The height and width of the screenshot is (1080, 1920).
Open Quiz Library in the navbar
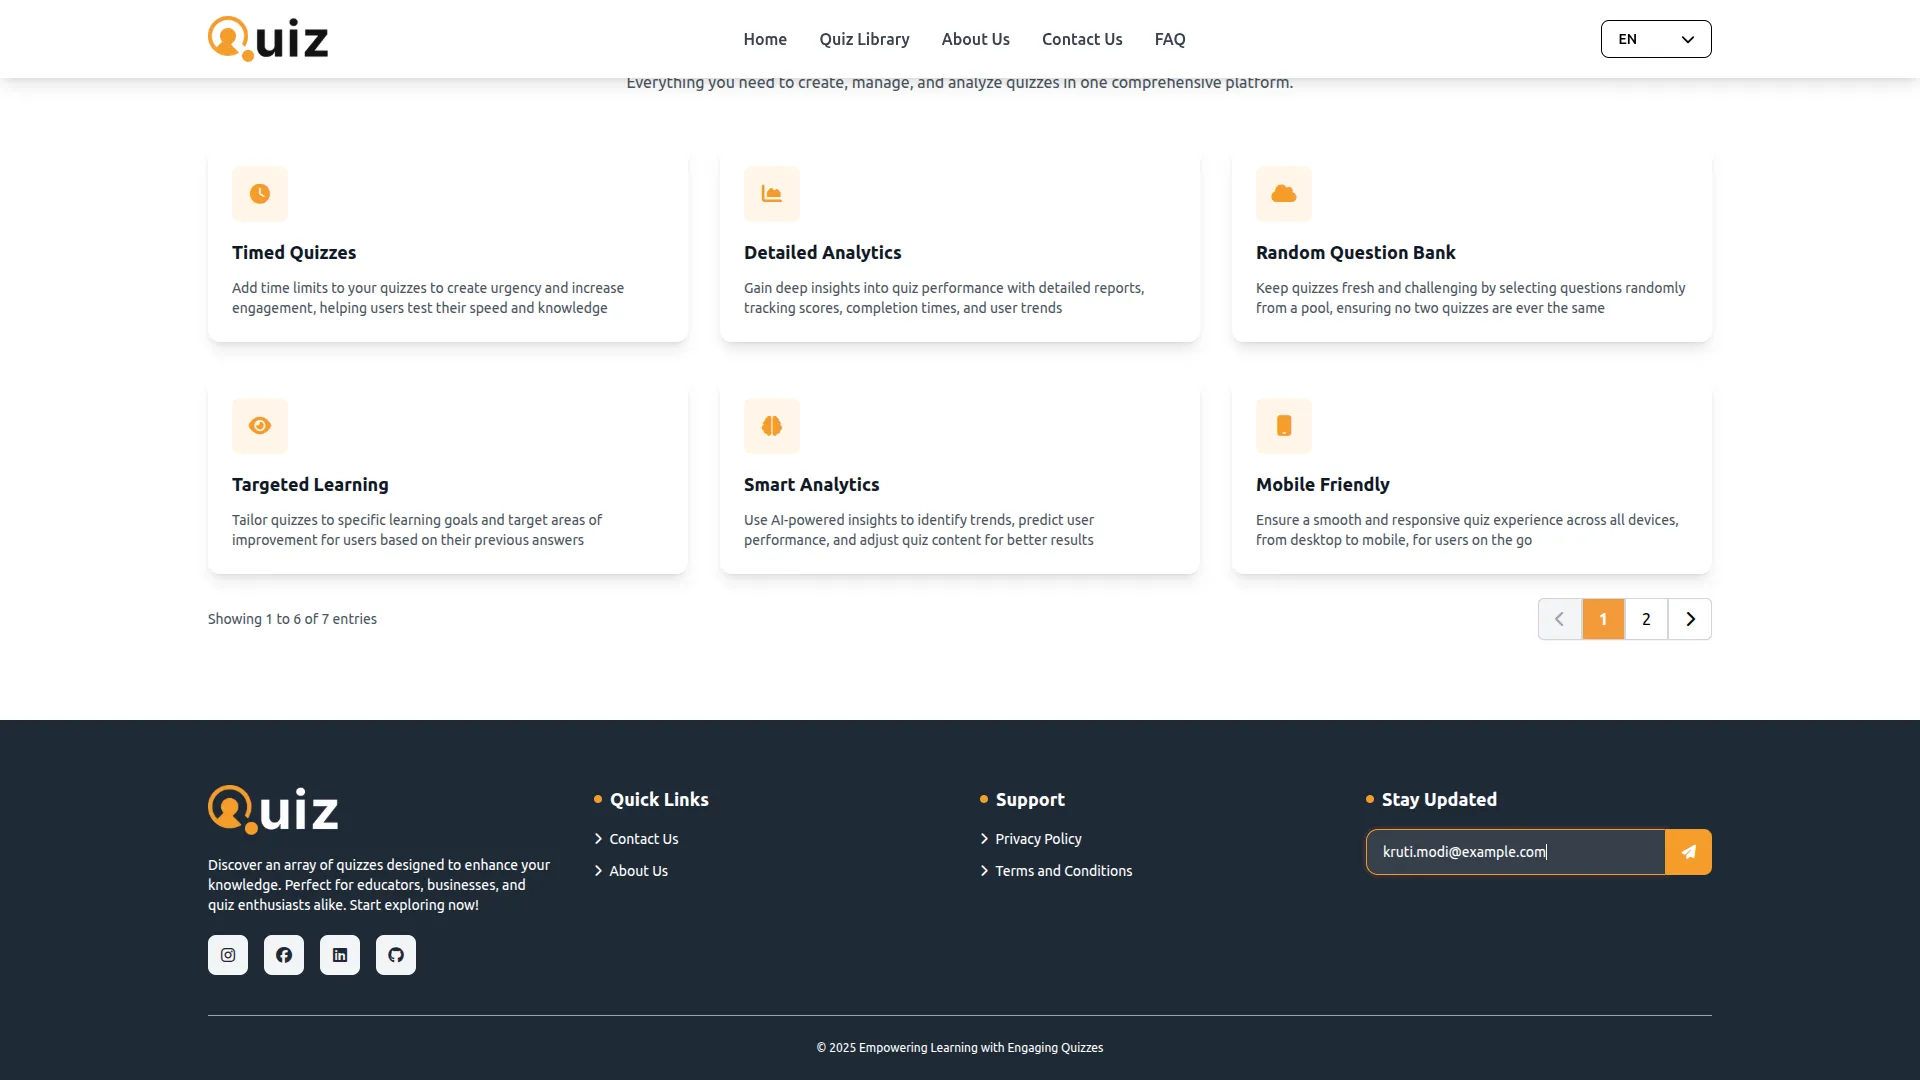pos(864,39)
